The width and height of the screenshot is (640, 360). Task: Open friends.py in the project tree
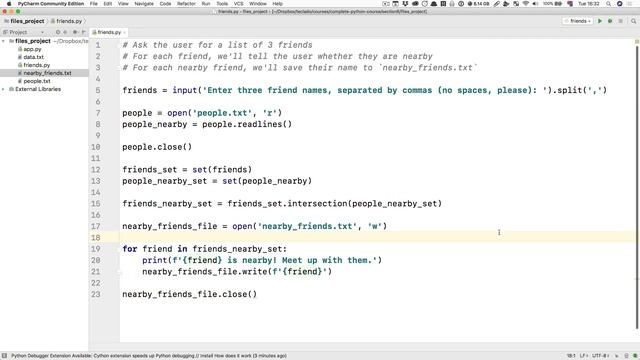click(x=36, y=65)
